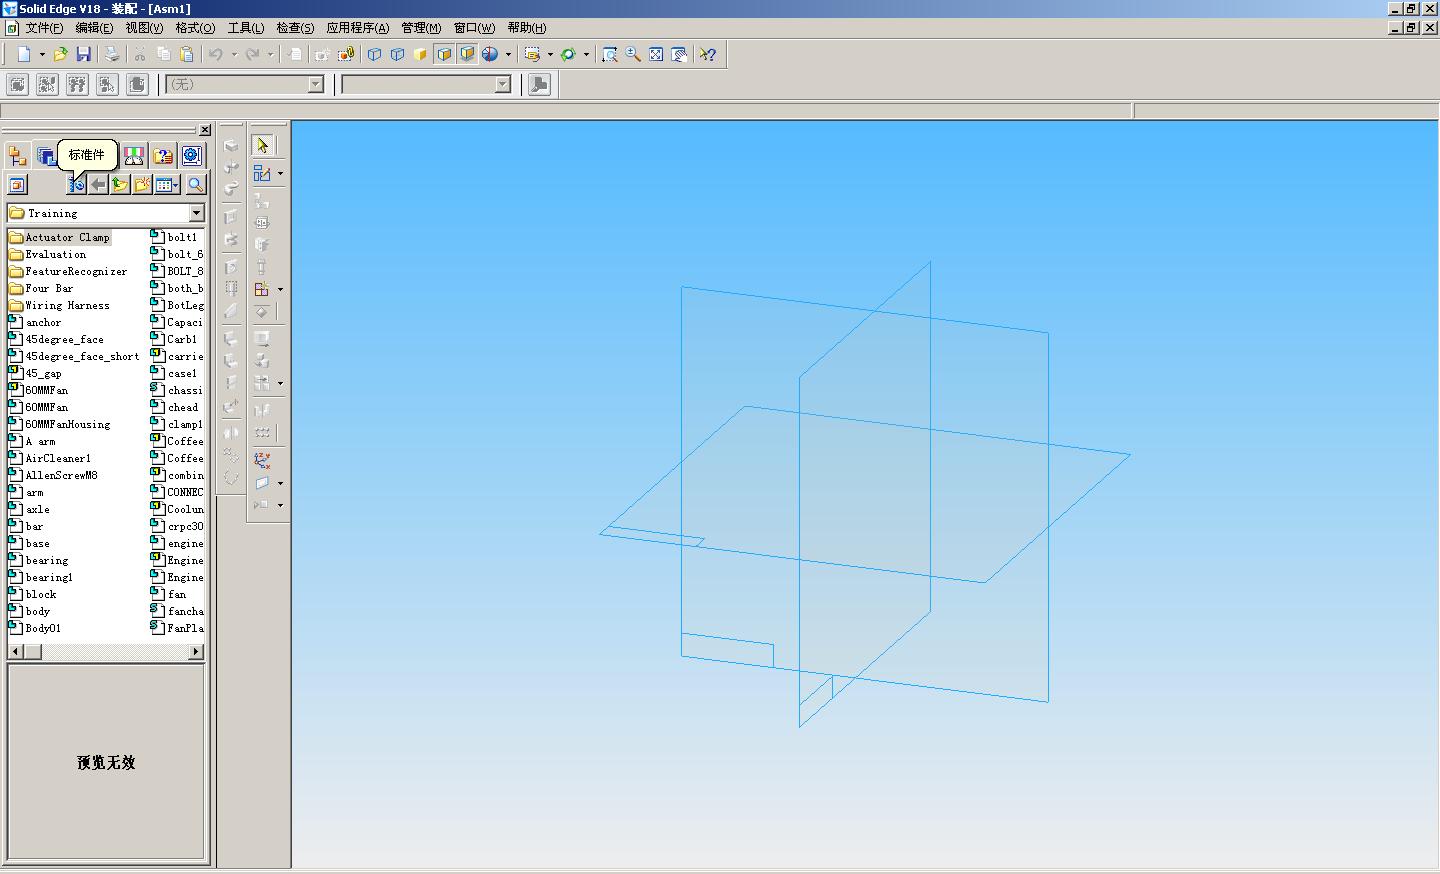Open the 检查(S) menu
Screen dimensions: 1440x874
[295, 28]
